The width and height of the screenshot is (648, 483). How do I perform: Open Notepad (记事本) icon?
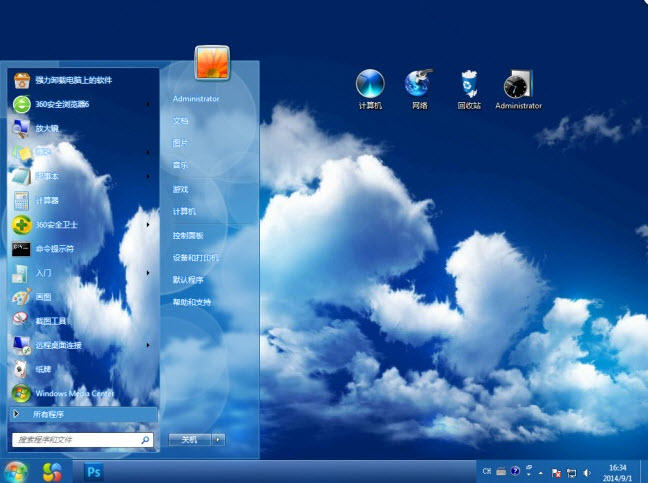[x=21, y=176]
